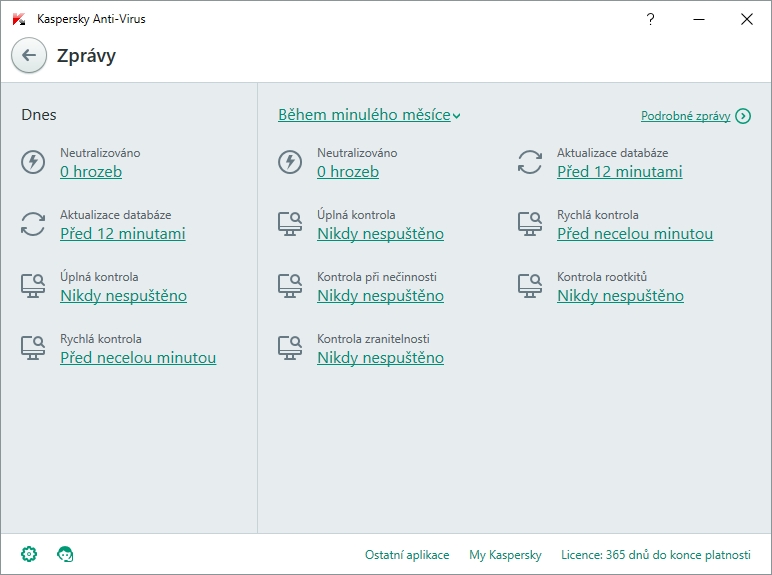Click the license 365 days status text
The image size is (772, 575).
[655, 555]
